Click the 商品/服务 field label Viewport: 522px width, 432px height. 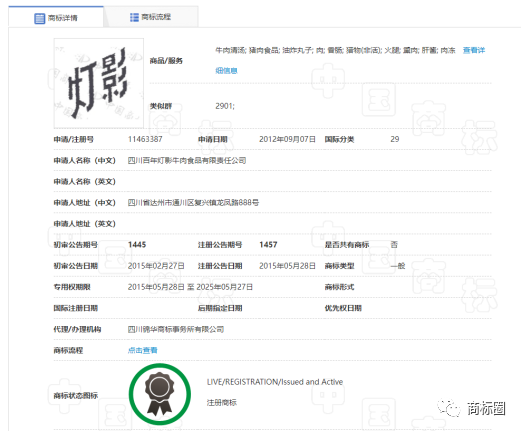coord(166,61)
